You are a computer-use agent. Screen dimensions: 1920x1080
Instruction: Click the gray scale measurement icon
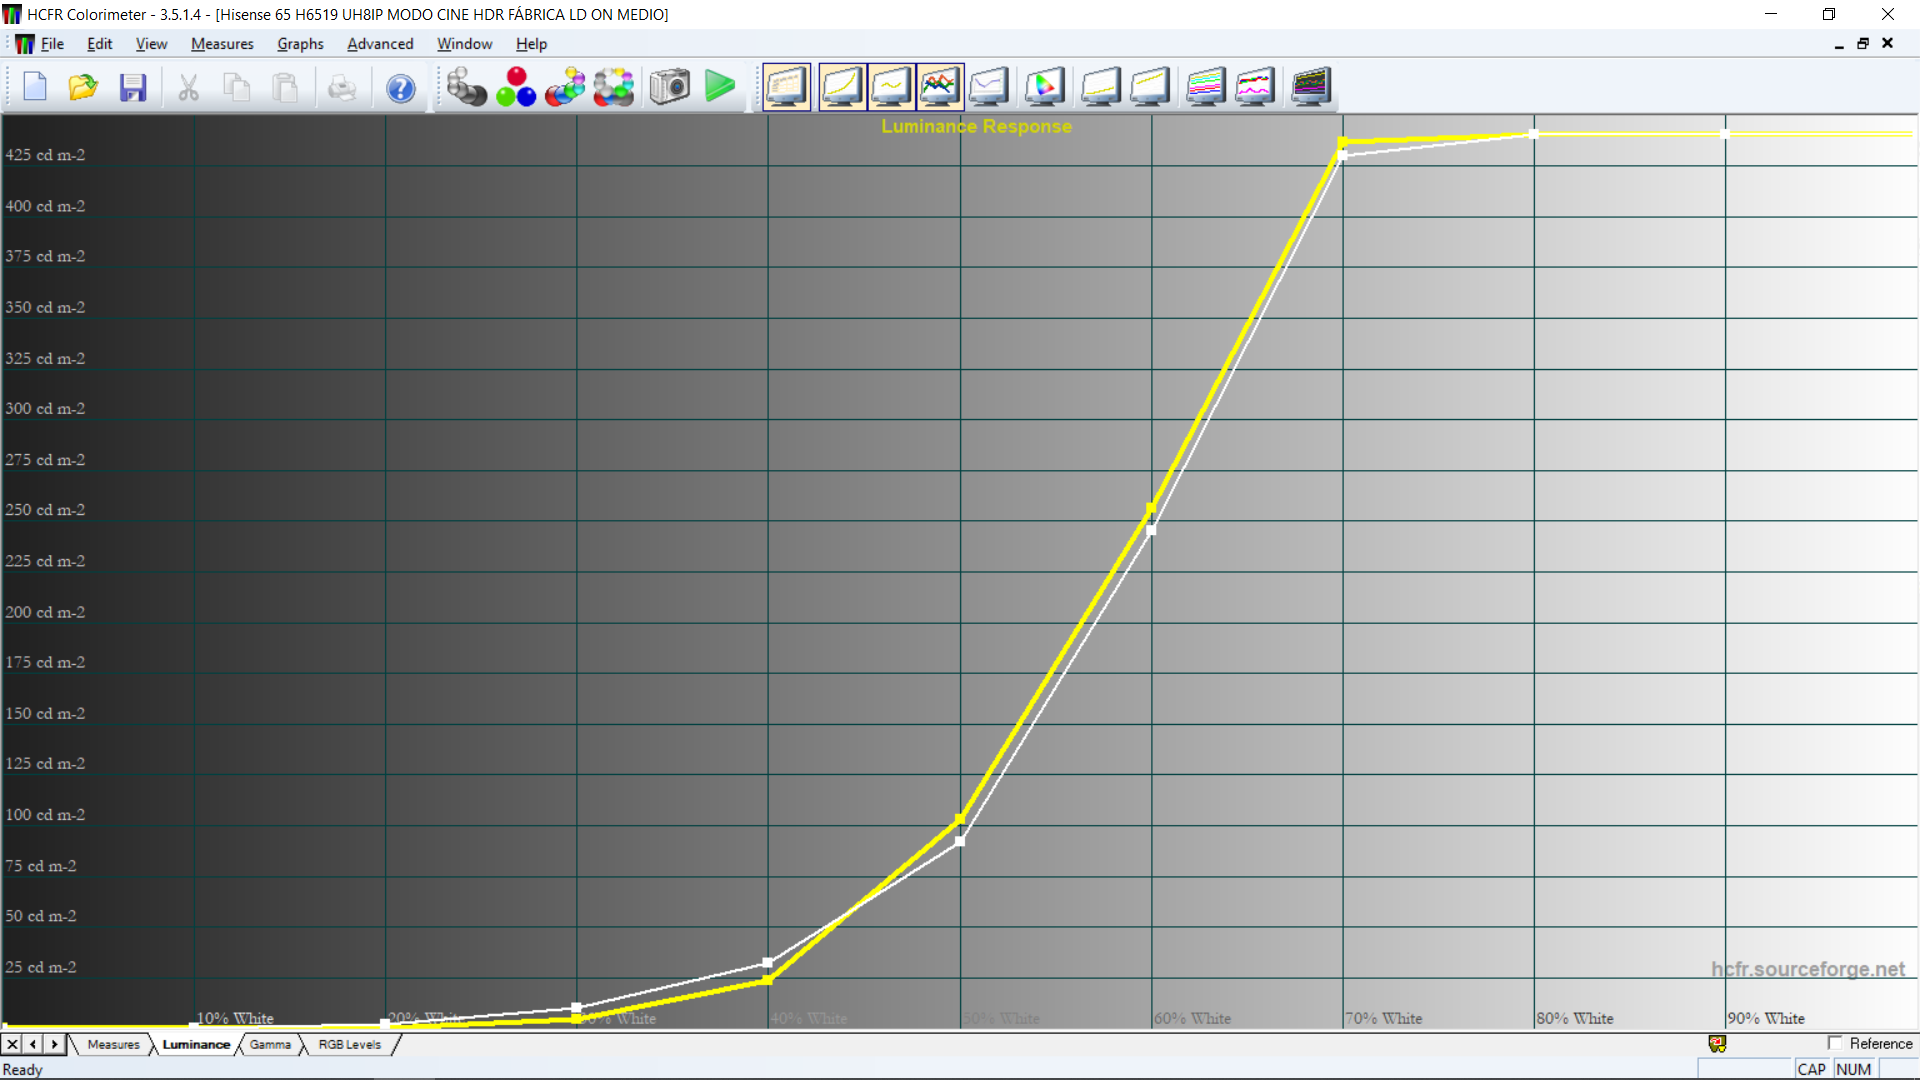click(466, 87)
